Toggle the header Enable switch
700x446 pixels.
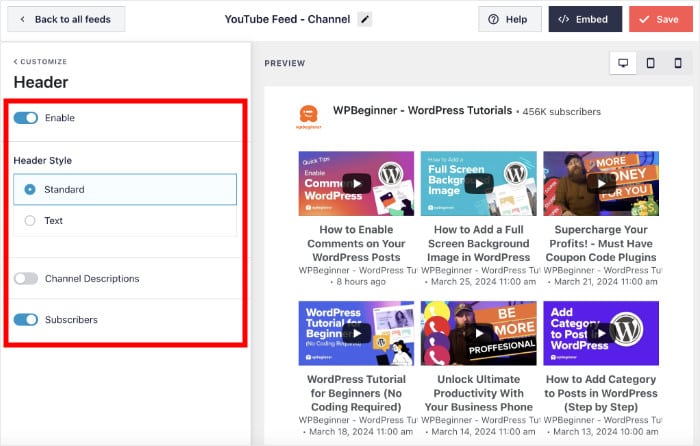[x=26, y=118]
